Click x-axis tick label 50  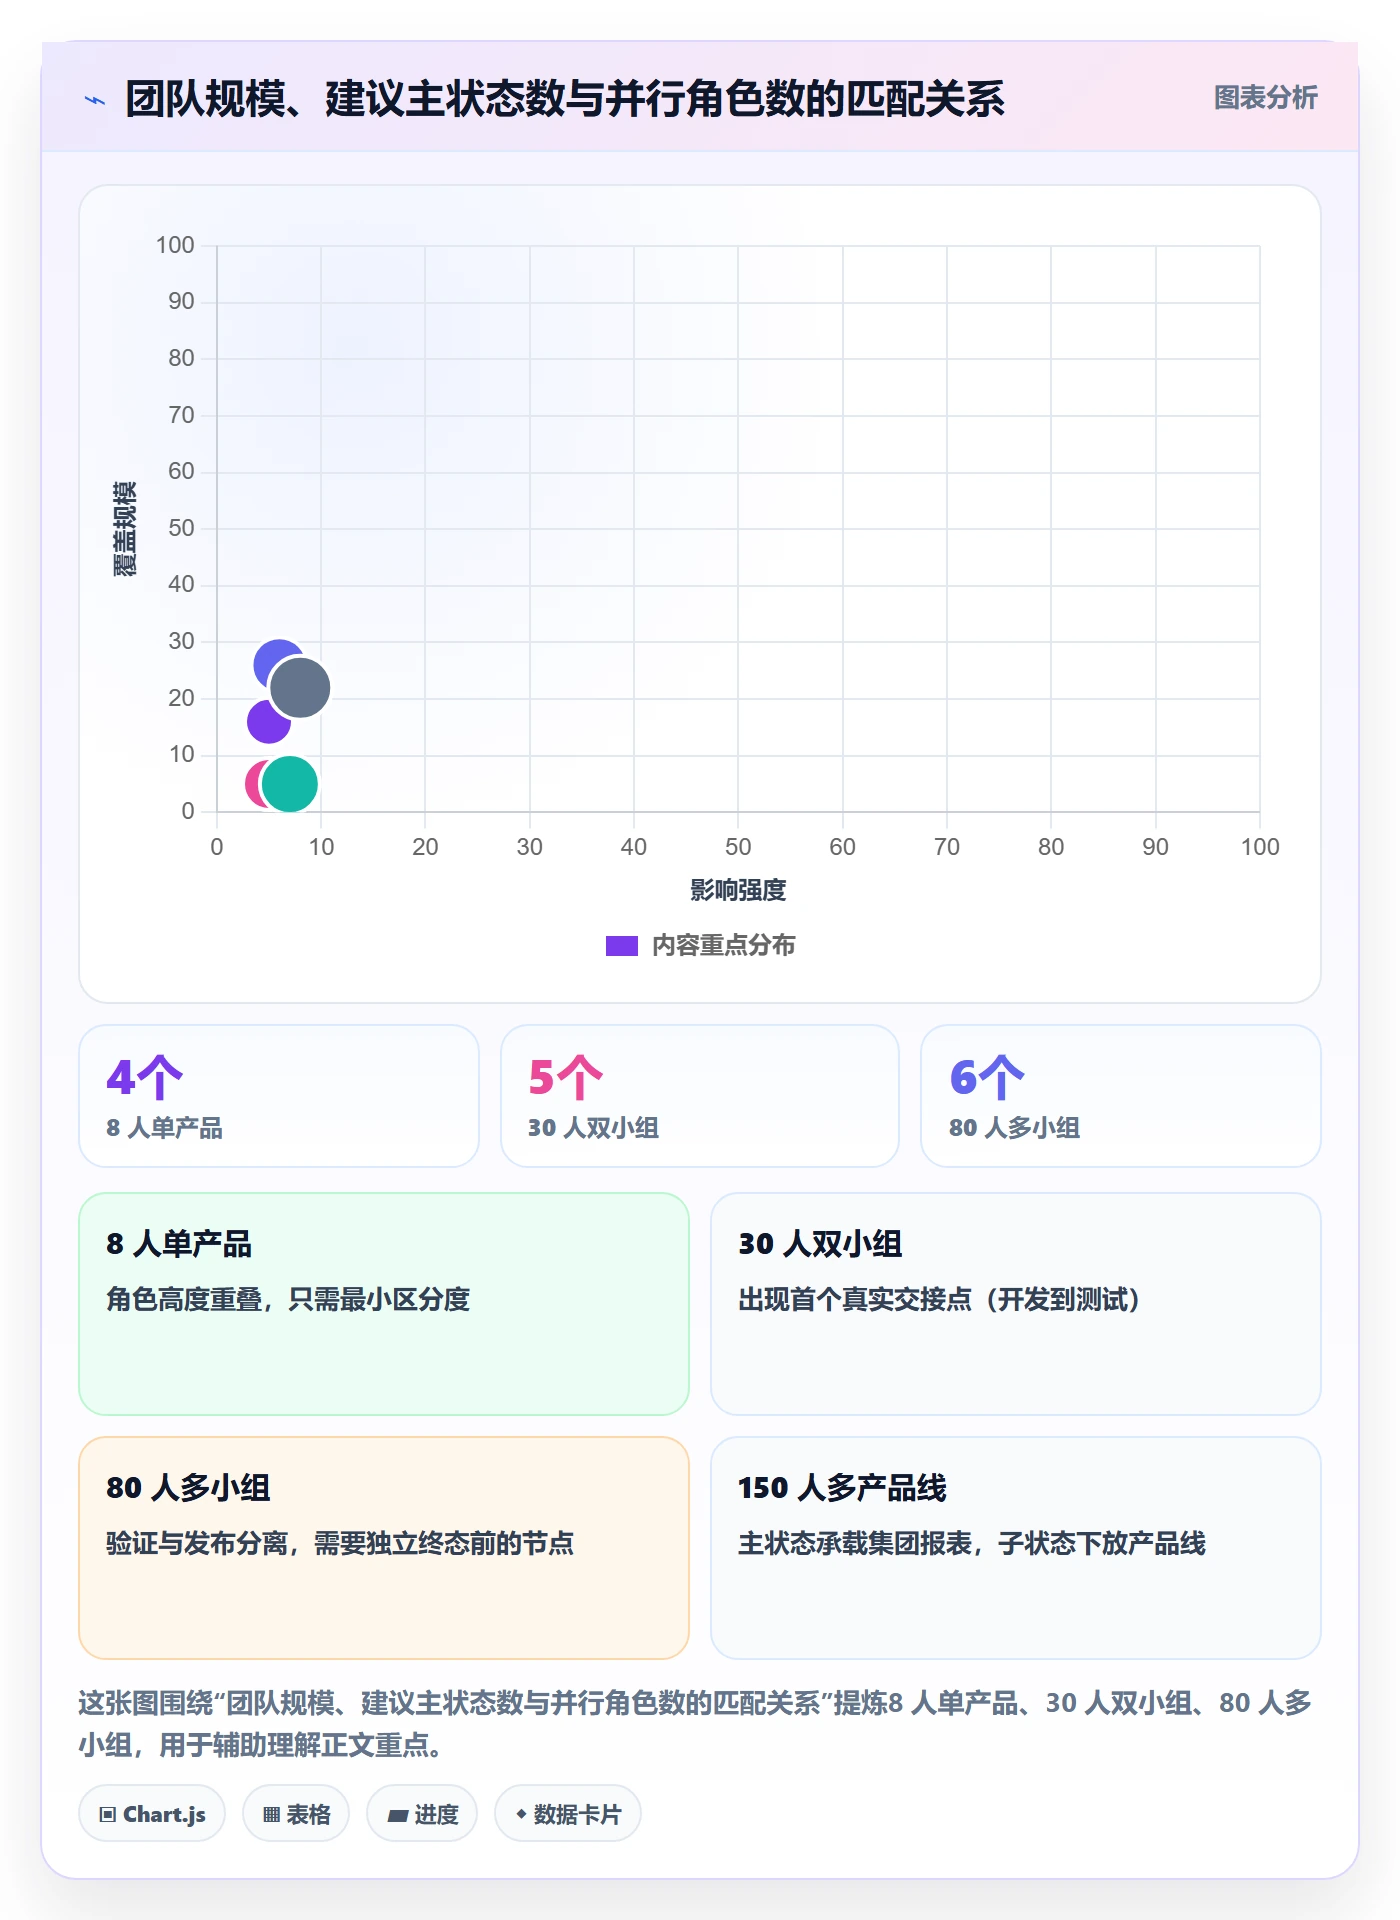(738, 847)
